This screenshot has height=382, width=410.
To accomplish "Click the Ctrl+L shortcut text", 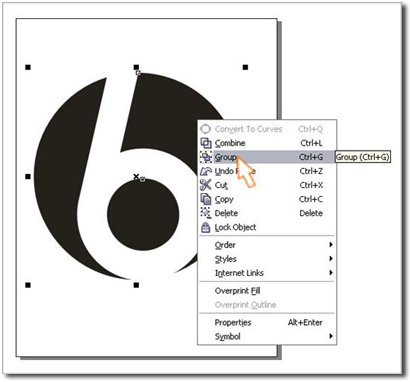I will [x=311, y=143].
